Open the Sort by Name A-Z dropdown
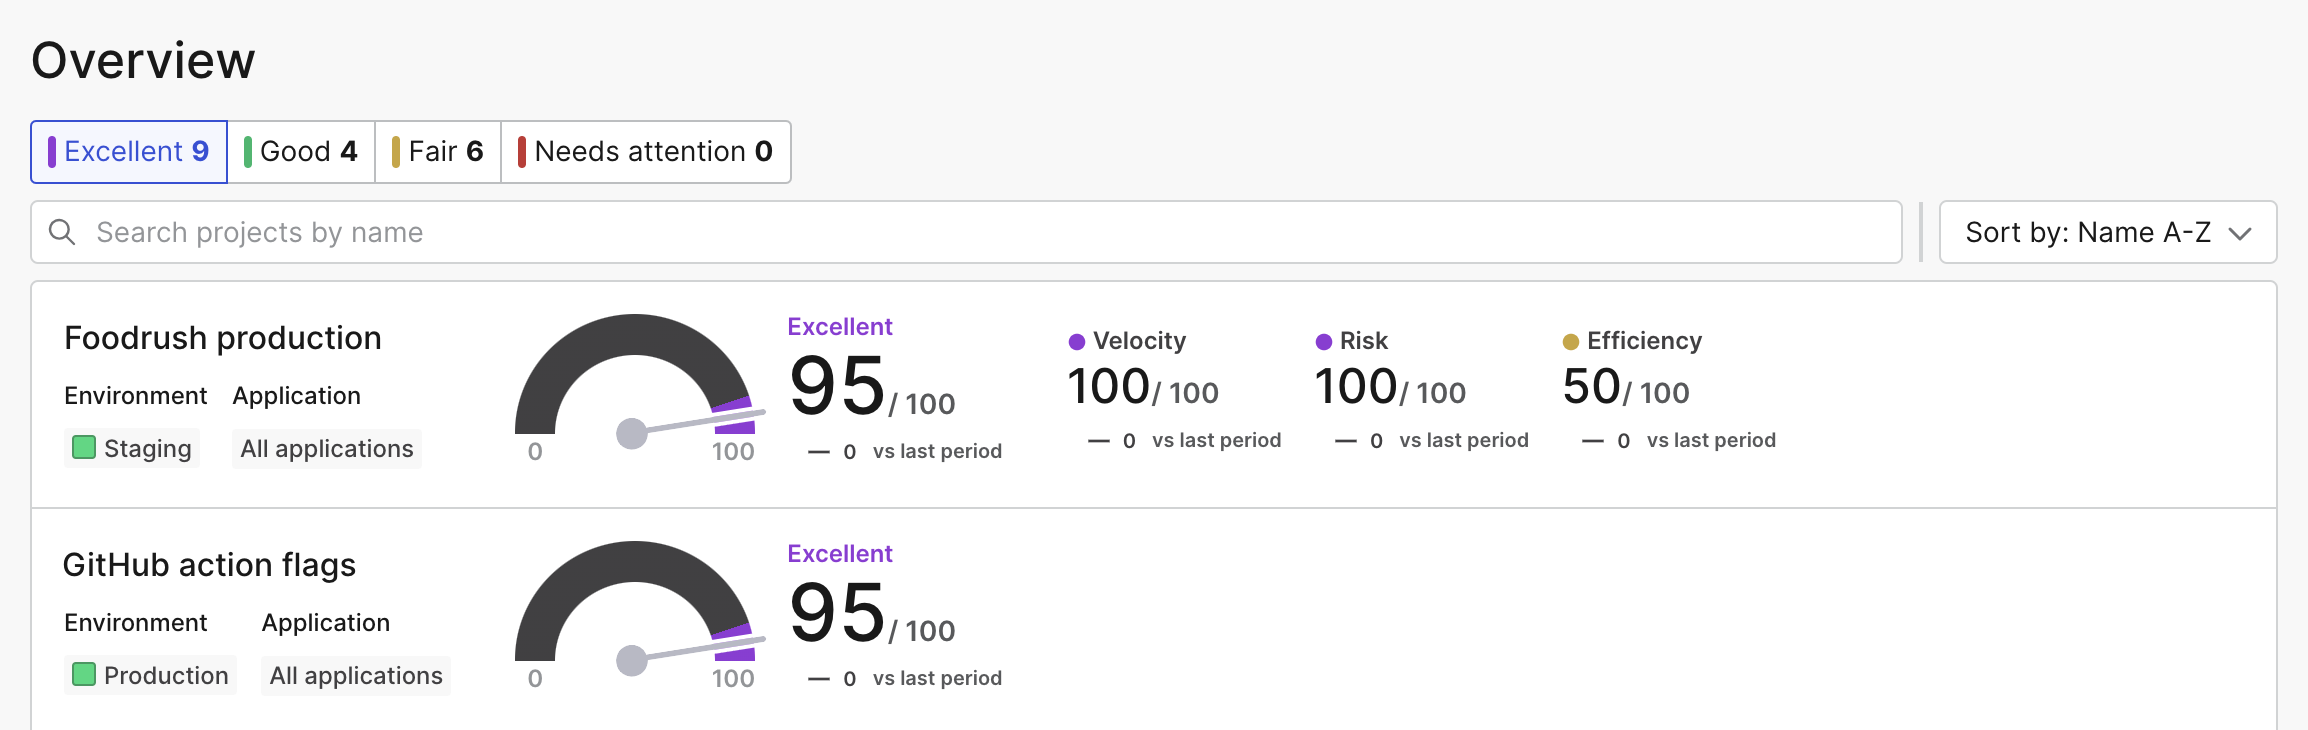2308x730 pixels. click(2107, 232)
